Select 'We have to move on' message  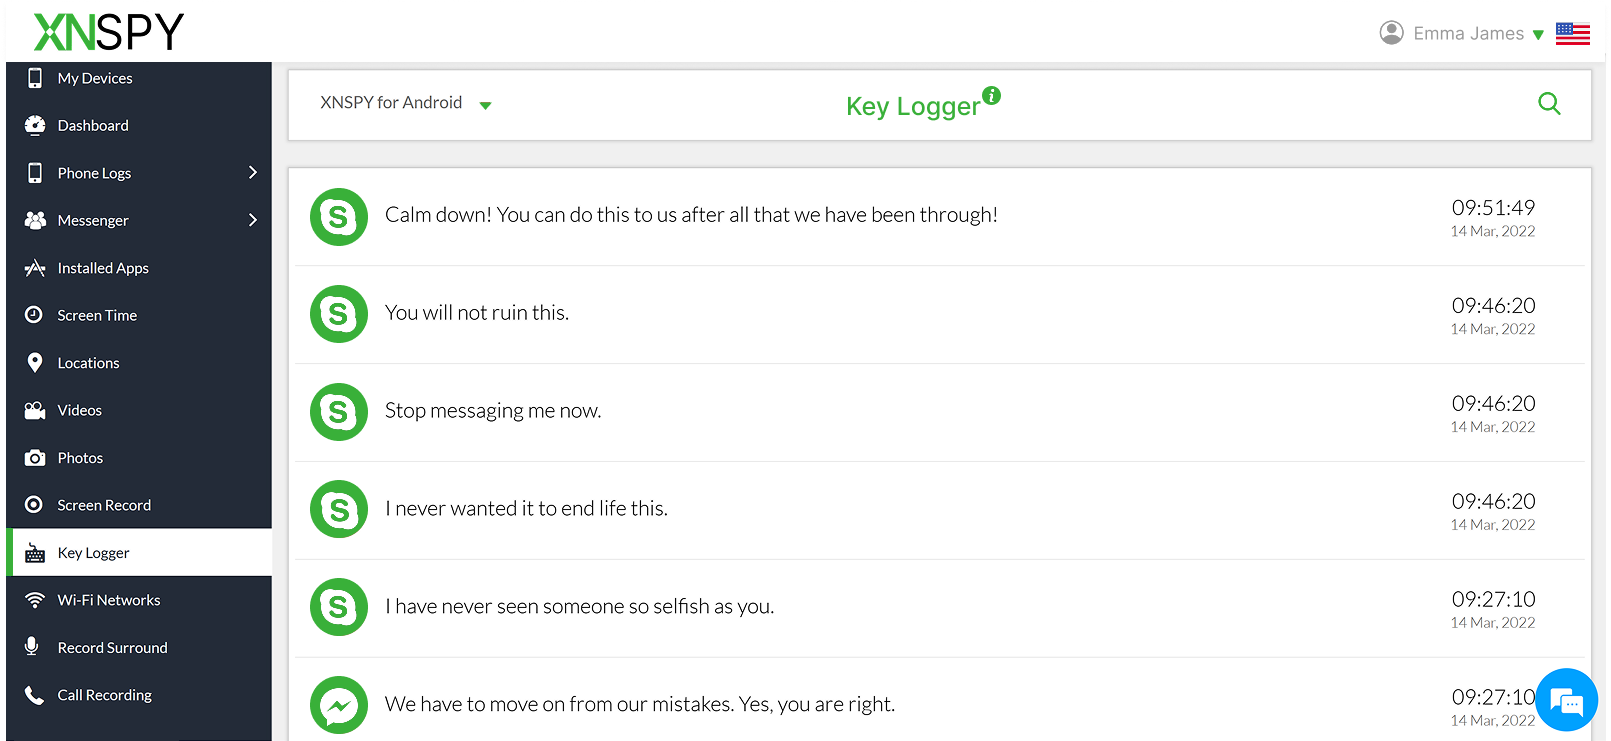click(640, 704)
